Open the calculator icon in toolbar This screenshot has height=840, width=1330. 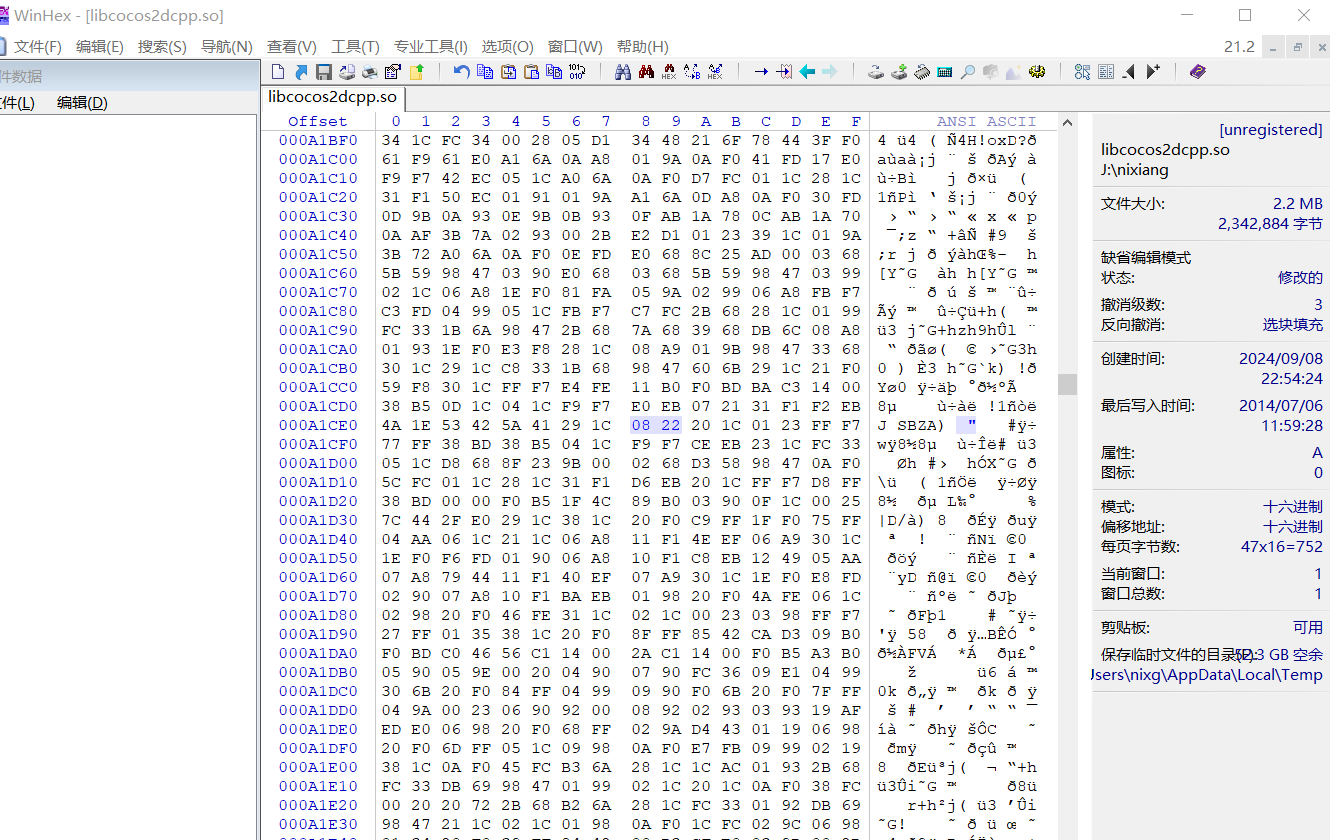(x=944, y=72)
